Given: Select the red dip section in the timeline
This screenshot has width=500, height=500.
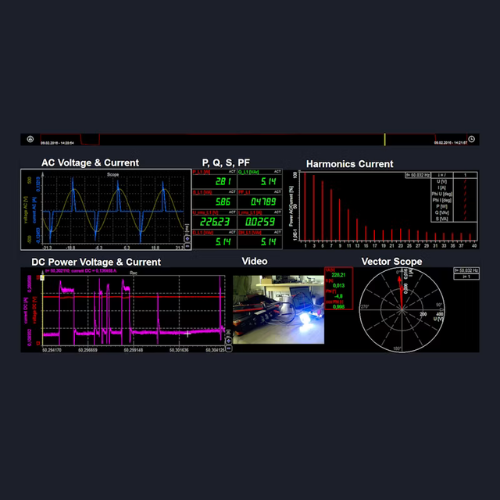Looking at the screenshot, I should [x=90, y=139].
